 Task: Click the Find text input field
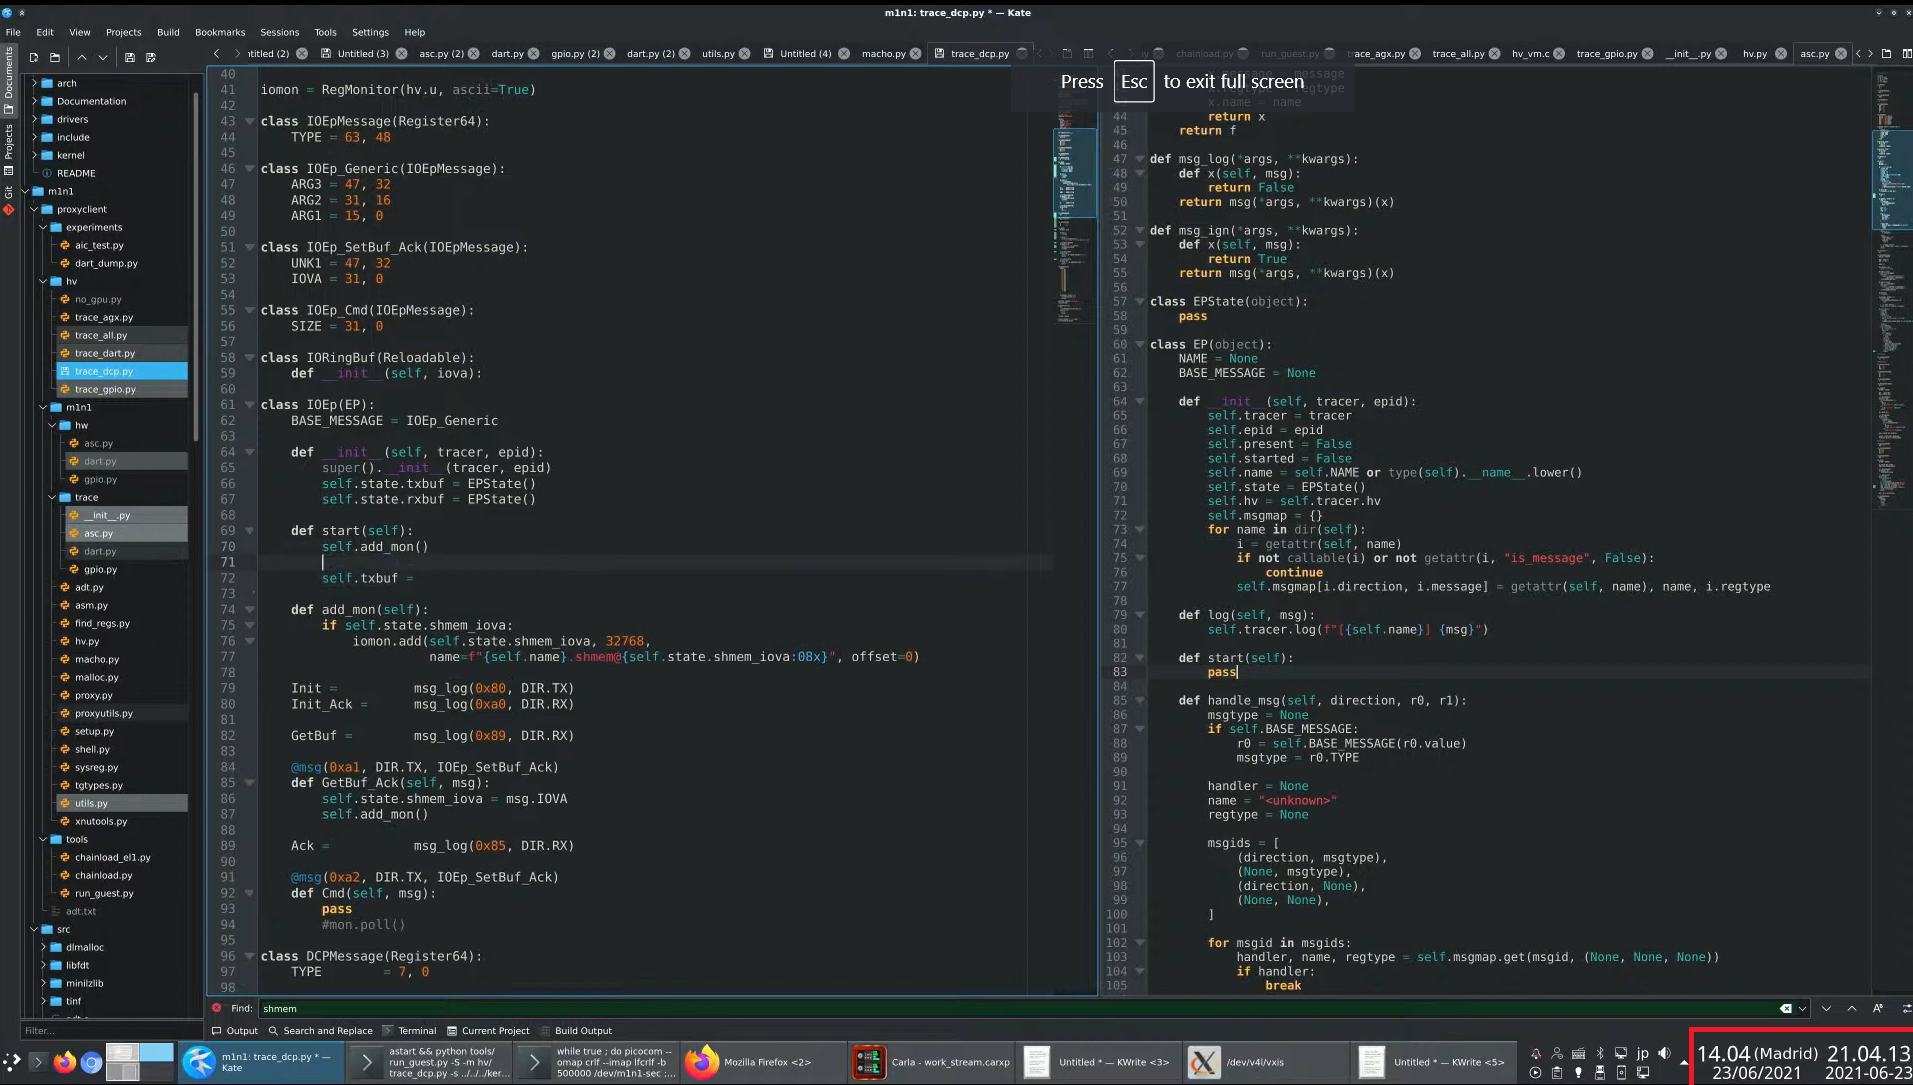point(1016,1008)
